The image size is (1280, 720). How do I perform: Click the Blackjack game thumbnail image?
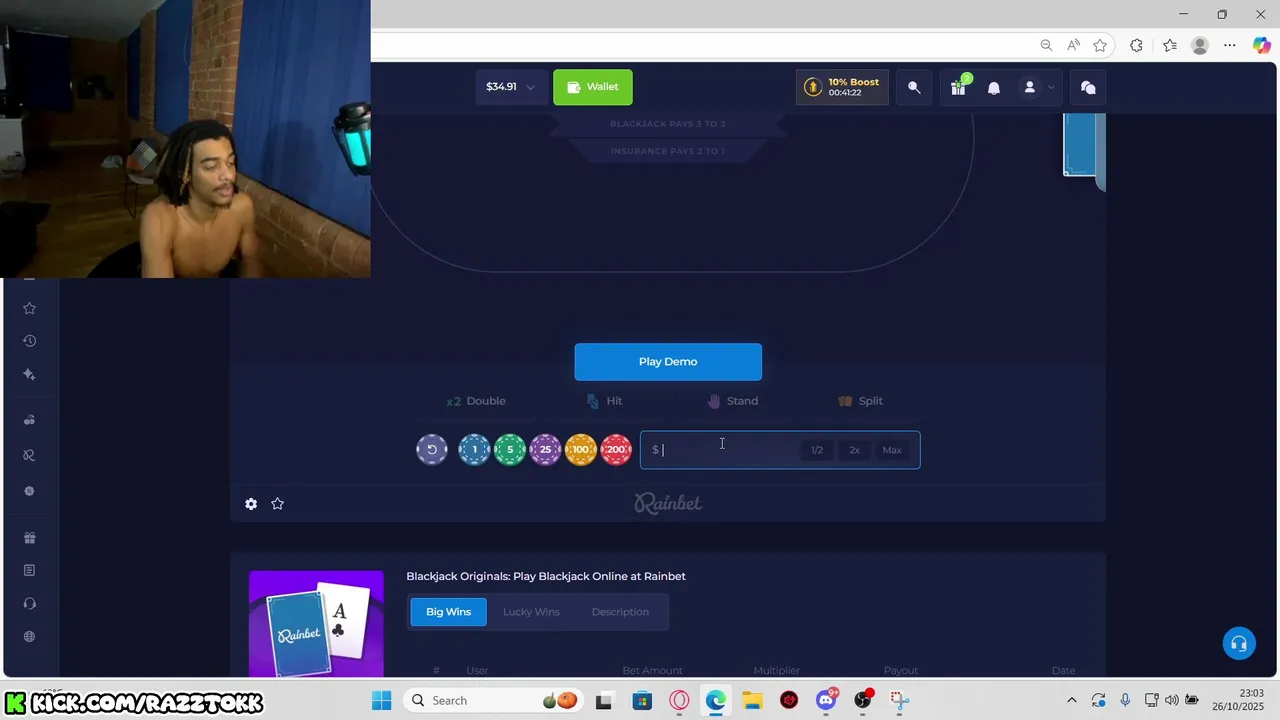click(316, 625)
